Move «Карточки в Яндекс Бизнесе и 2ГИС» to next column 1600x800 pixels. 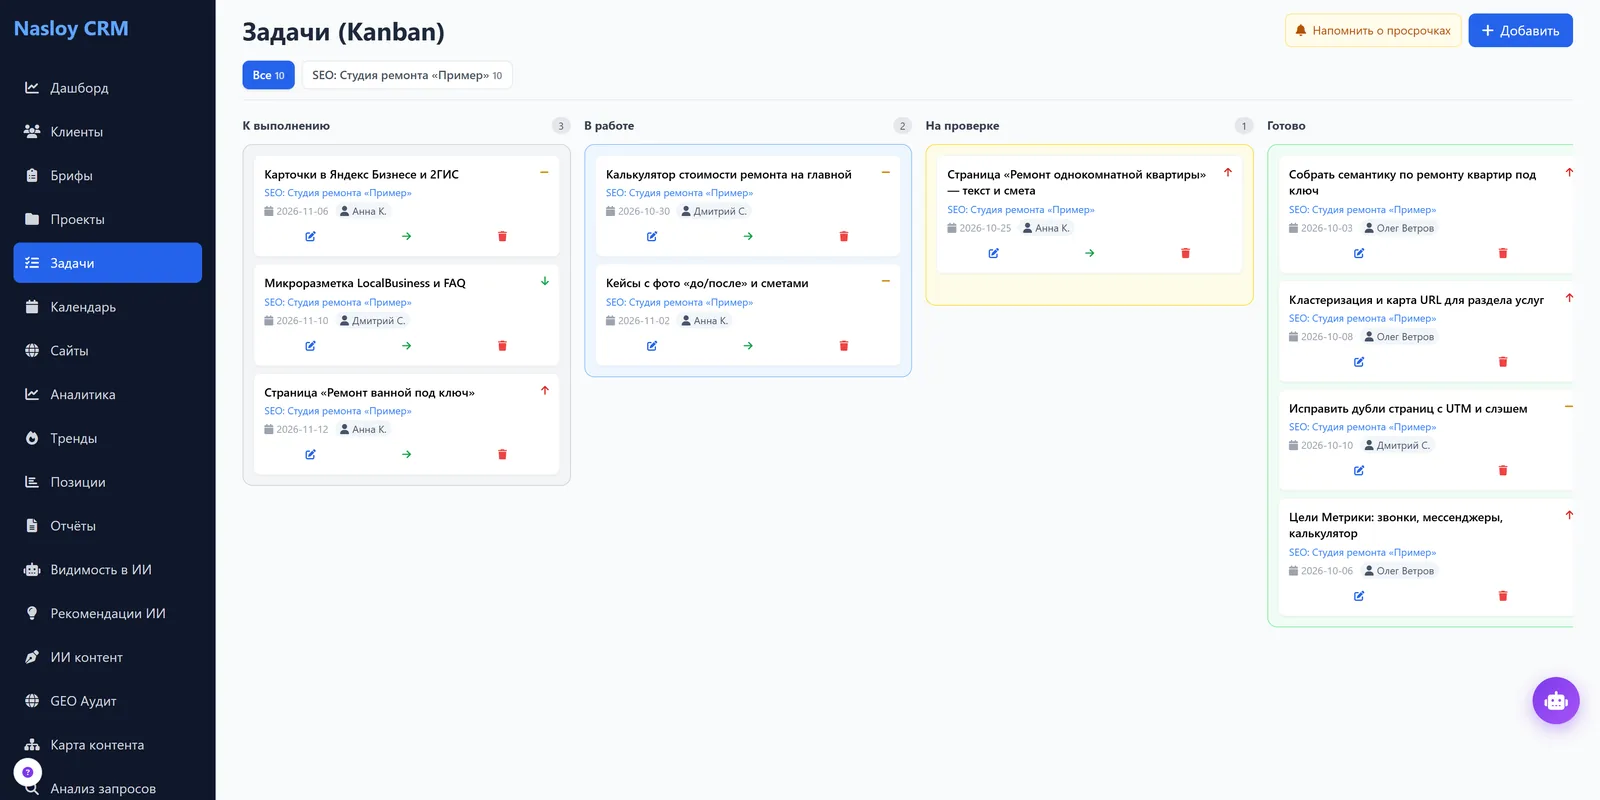pyautogui.click(x=406, y=237)
